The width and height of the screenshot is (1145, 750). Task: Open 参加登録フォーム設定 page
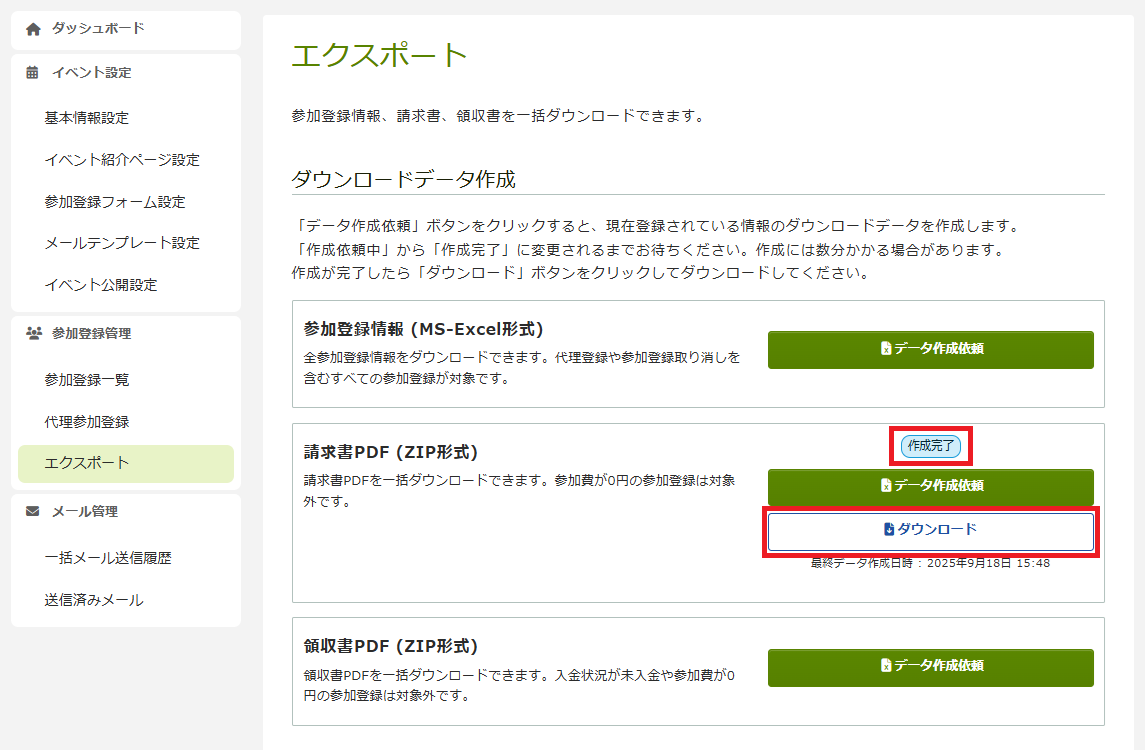pyautogui.click(x=115, y=202)
